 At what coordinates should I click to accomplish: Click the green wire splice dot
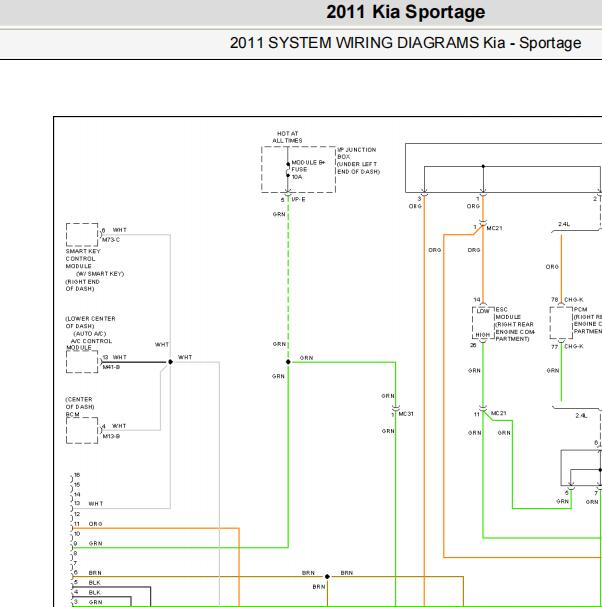pyautogui.click(x=288, y=362)
